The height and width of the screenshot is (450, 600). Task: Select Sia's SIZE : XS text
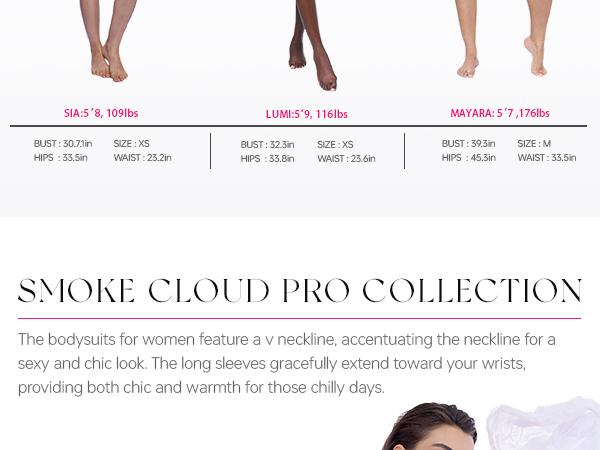tap(131, 143)
